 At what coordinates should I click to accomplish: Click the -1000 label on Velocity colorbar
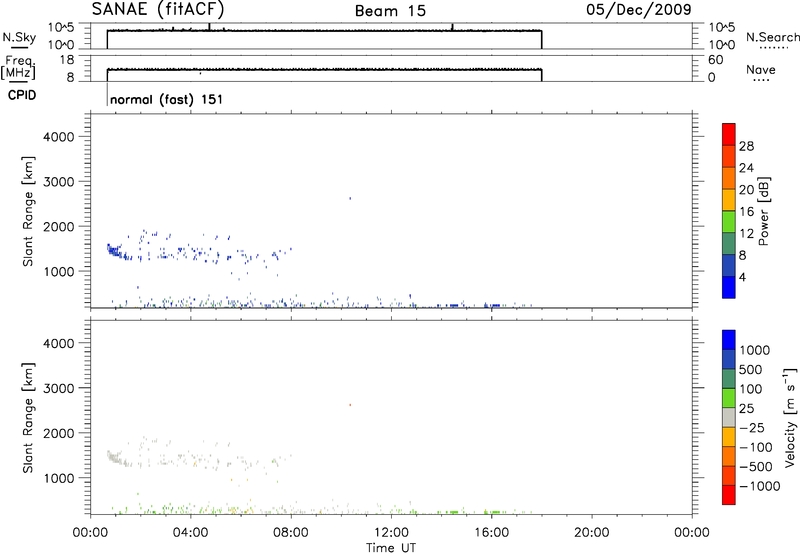pyautogui.click(x=759, y=486)
